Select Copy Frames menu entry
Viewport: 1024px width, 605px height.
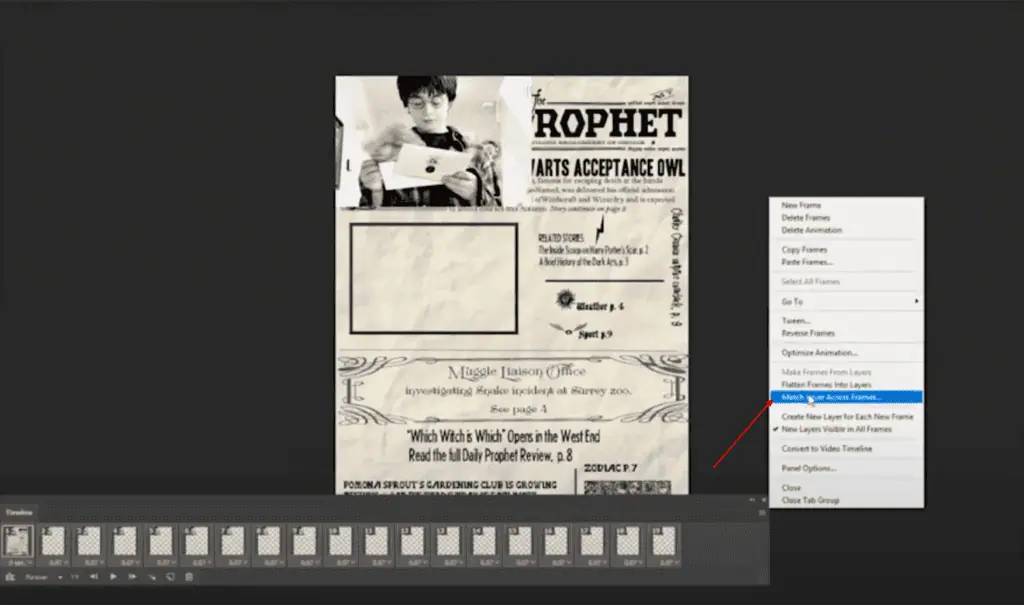pyautogui.click(x=804, y=250)
